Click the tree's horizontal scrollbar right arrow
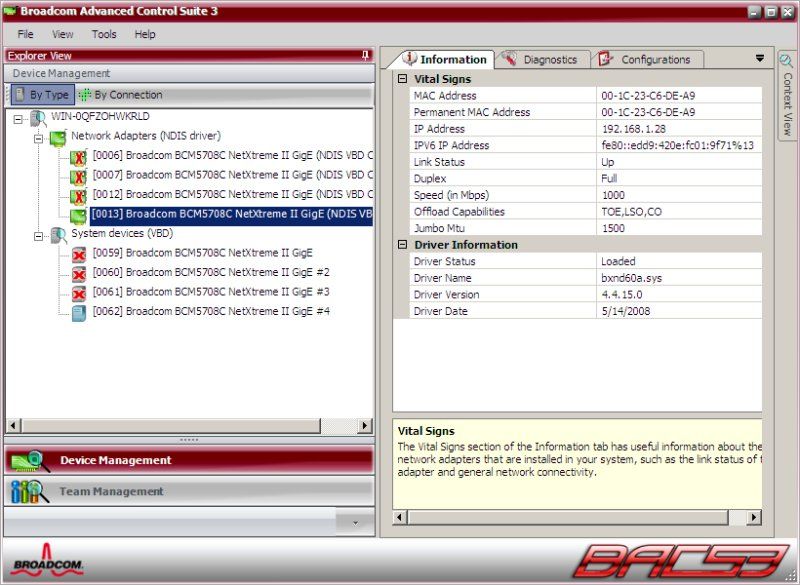The height and width of the screenshot is (585, 800). [364, 425]
